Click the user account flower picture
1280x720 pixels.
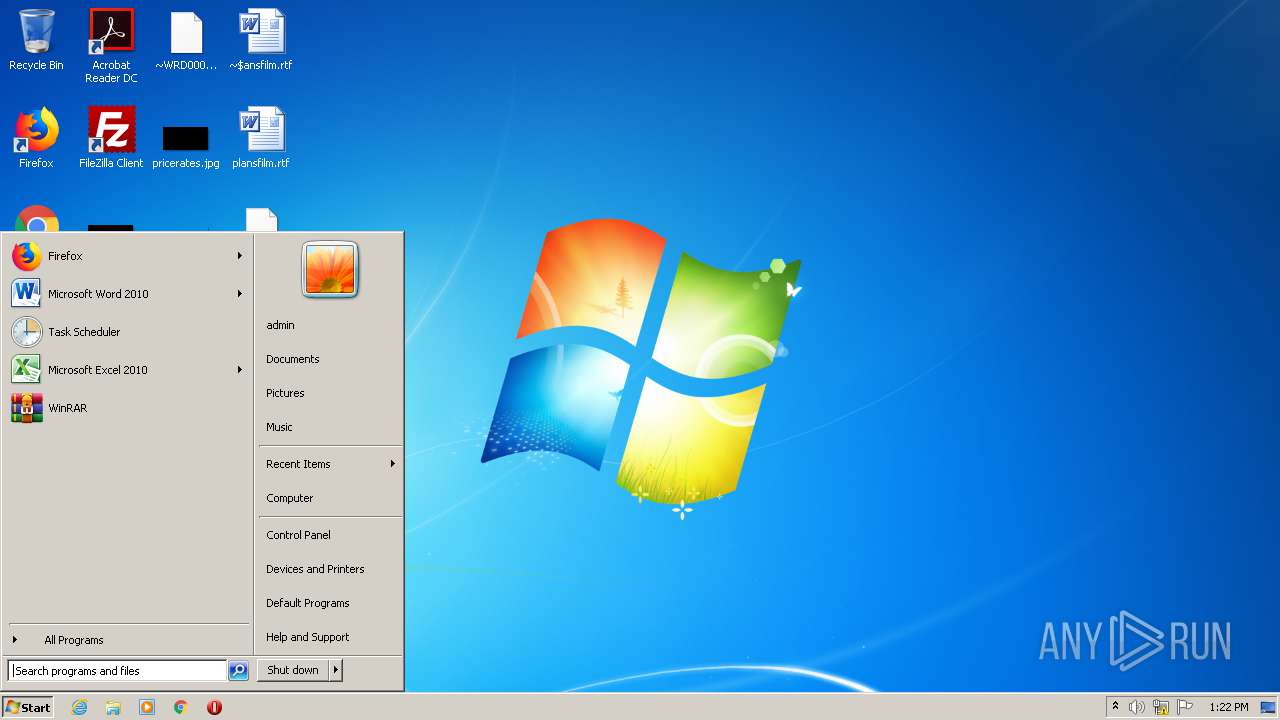tap(330, 270)
